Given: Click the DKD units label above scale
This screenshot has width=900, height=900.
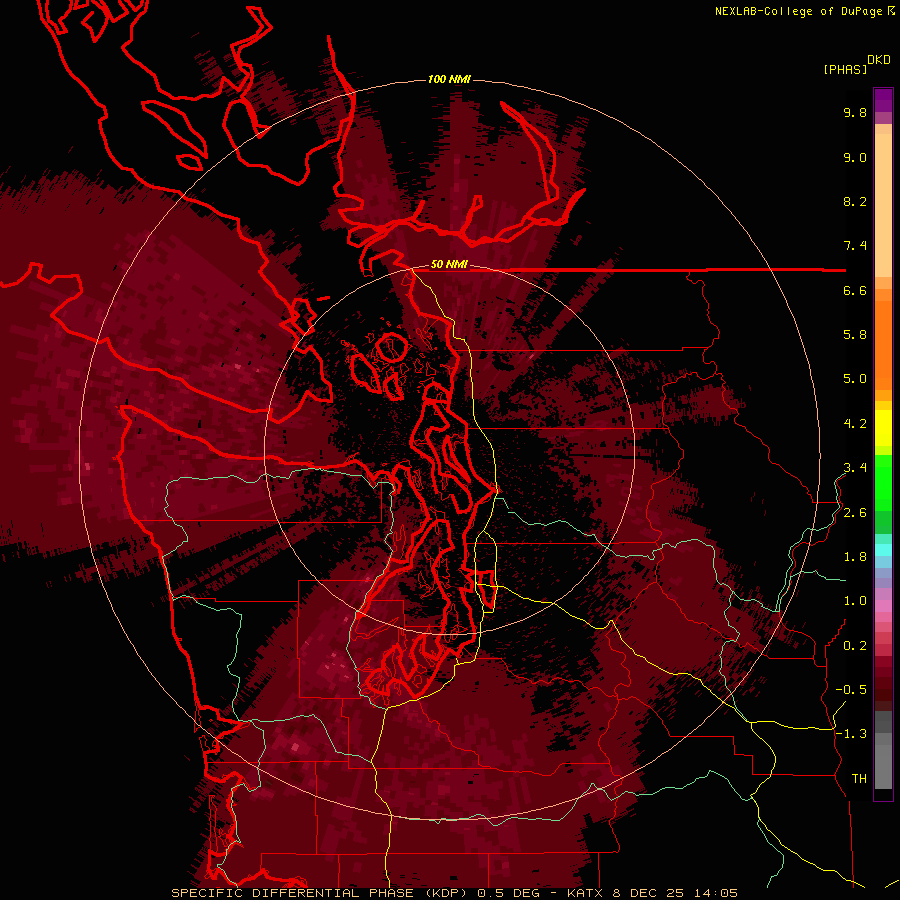Looking at the screenshot, I should 879,60.
